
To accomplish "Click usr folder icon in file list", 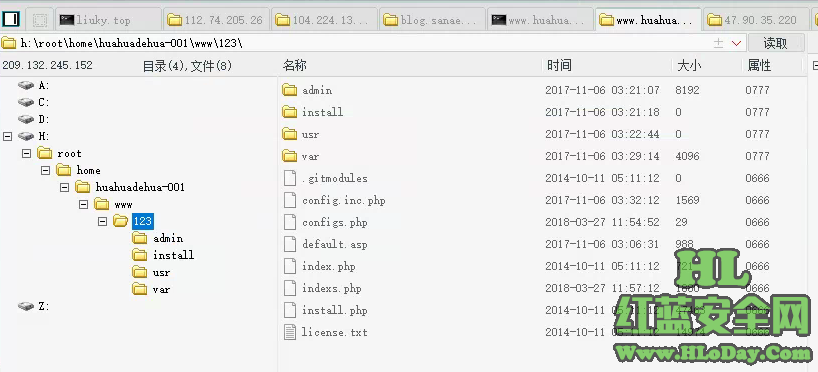I will pyautogui.click(x=290, y=134).
